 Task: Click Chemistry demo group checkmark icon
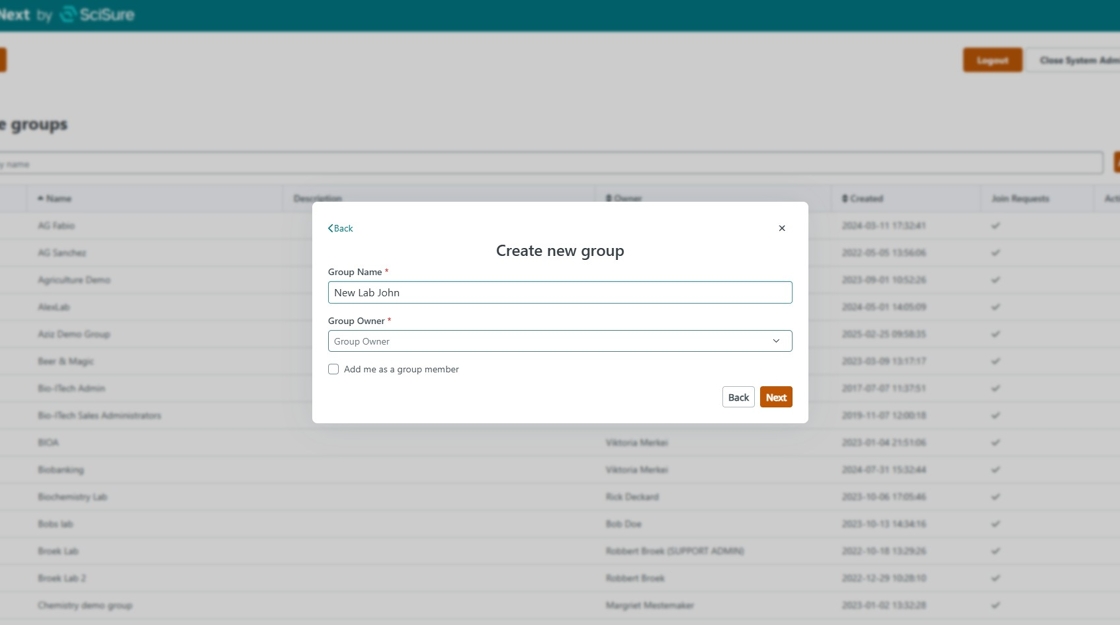click(x=995, y=605)
